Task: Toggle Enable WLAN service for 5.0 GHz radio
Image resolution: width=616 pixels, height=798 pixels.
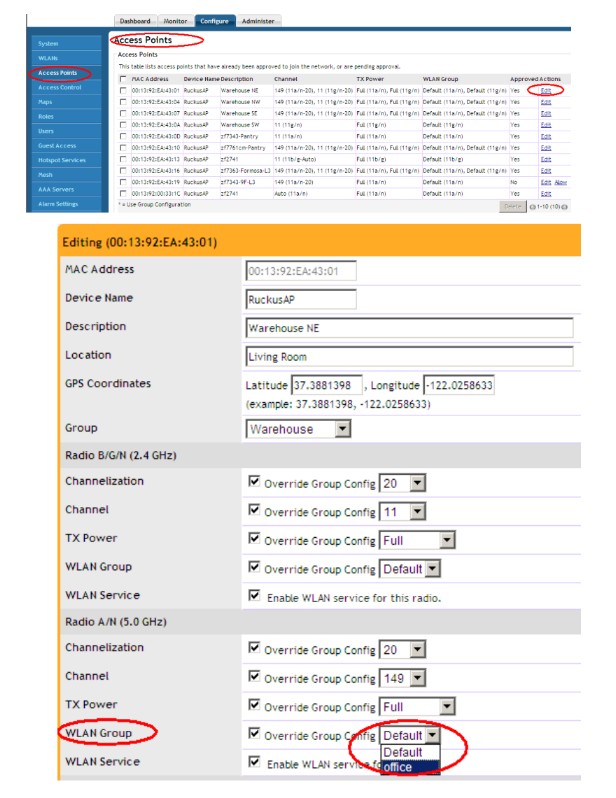Action: coord(254,761)
